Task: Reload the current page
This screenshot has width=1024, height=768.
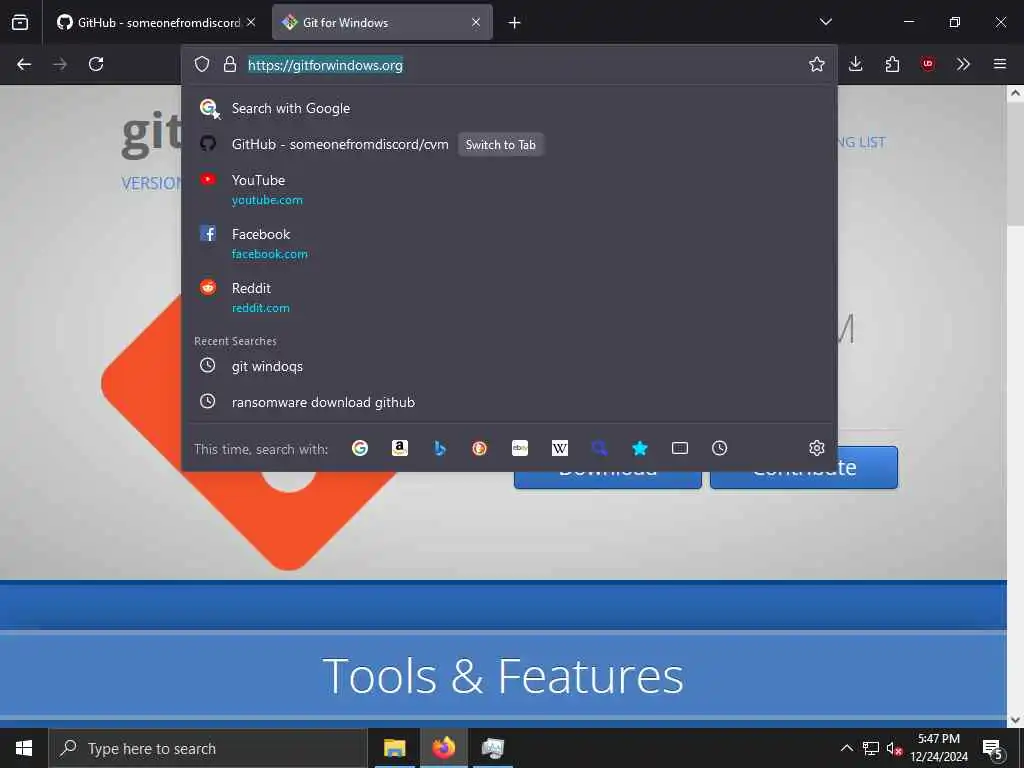Action: coord(96,64)
